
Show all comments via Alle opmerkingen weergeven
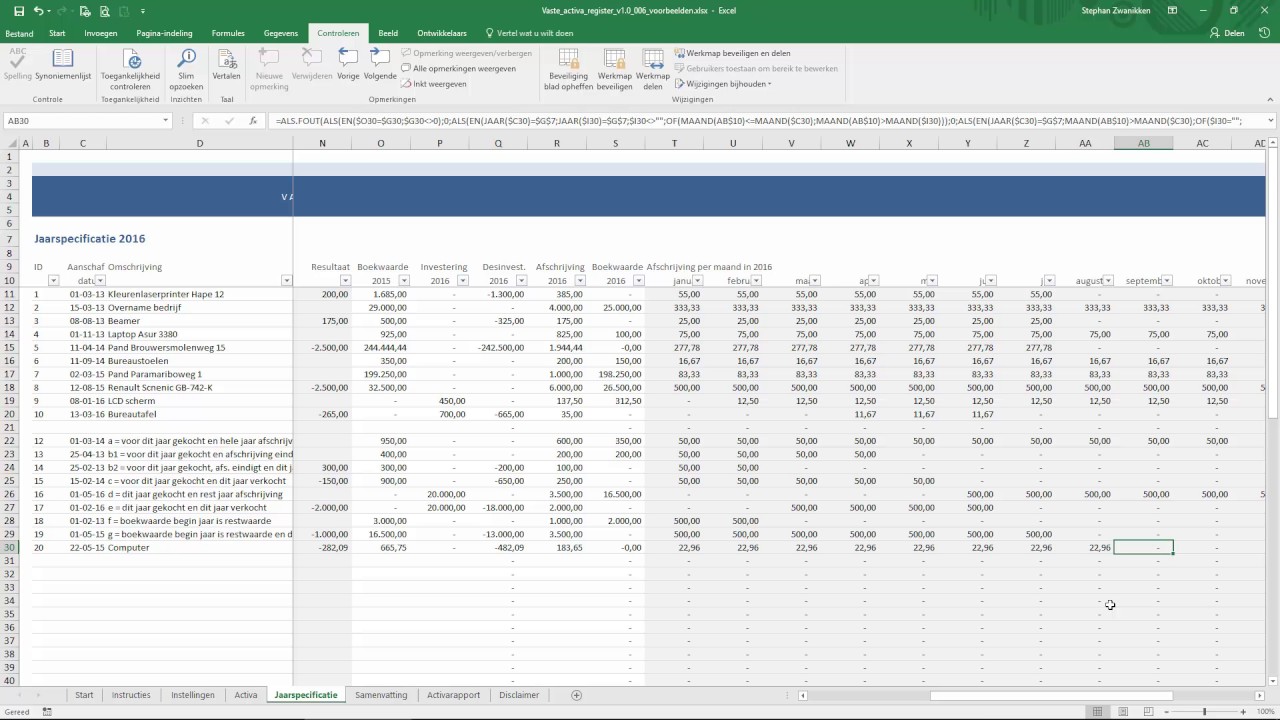point(459,69)
